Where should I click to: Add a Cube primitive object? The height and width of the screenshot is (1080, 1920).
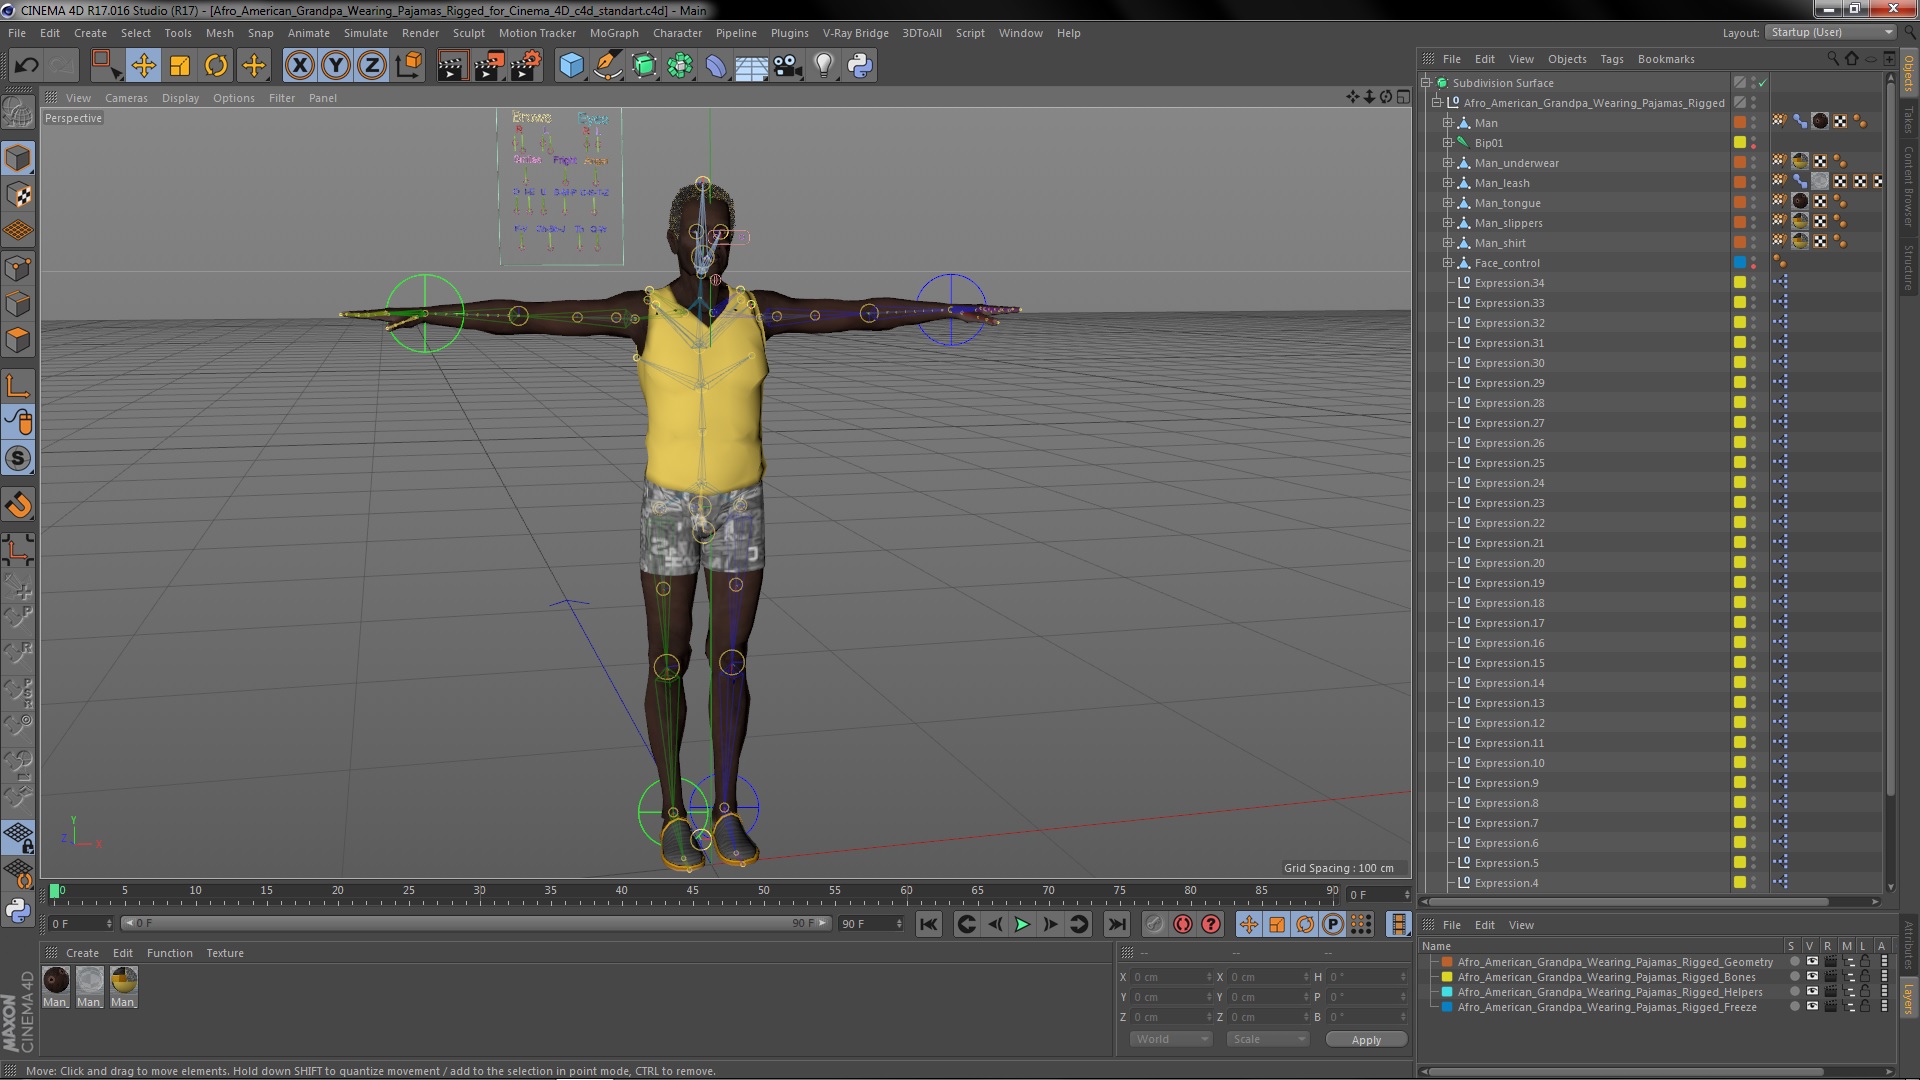571,66
